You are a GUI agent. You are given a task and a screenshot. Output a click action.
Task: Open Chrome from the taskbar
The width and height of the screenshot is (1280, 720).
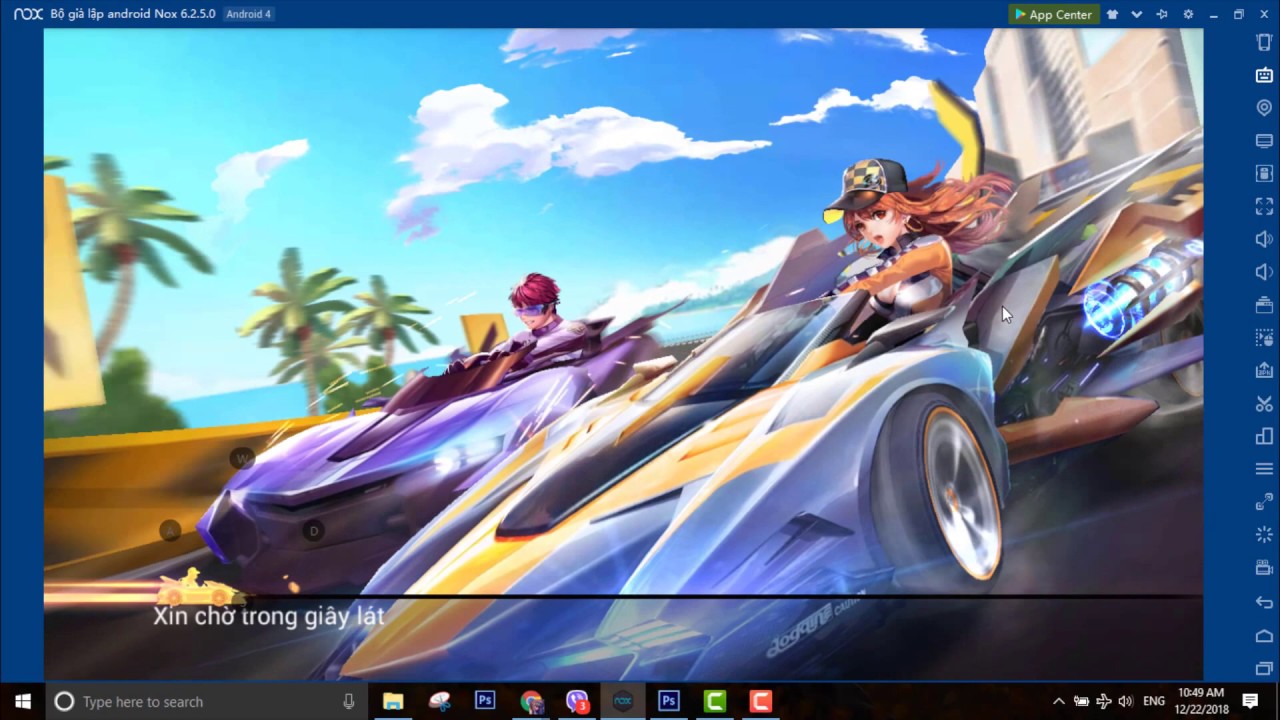click(531, 701)
